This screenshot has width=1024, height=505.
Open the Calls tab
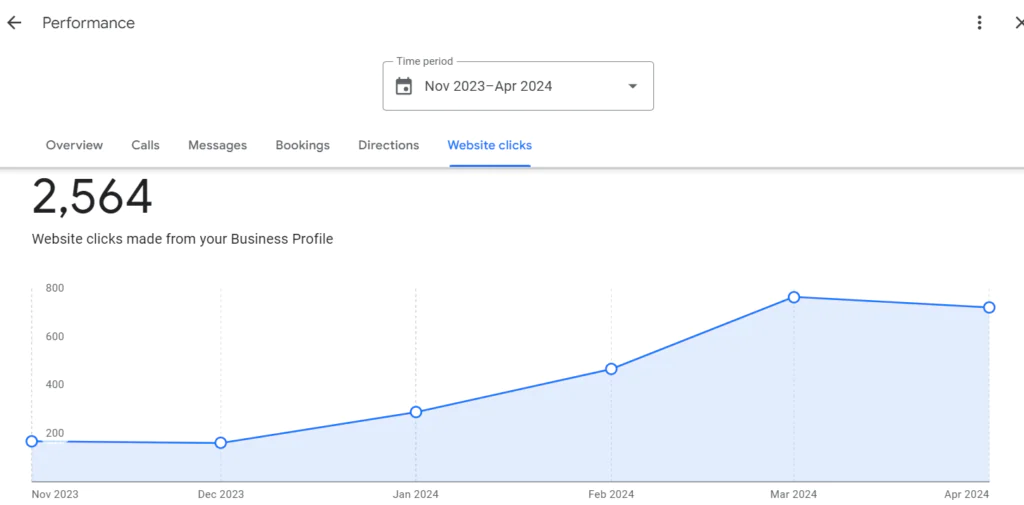(x=145, y=145)
